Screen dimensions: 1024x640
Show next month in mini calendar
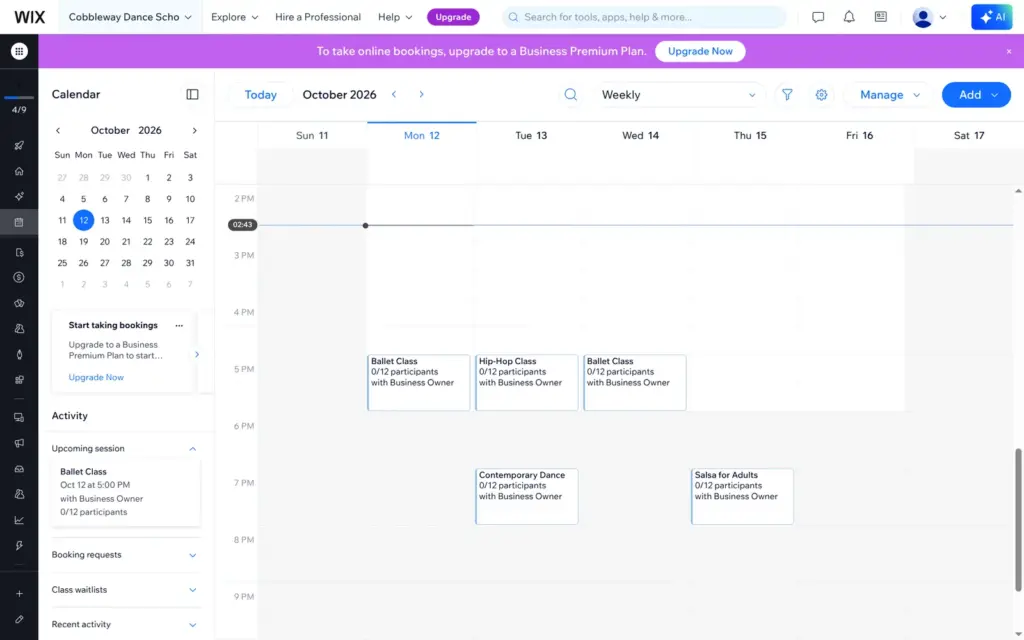(x=194, y=131)
